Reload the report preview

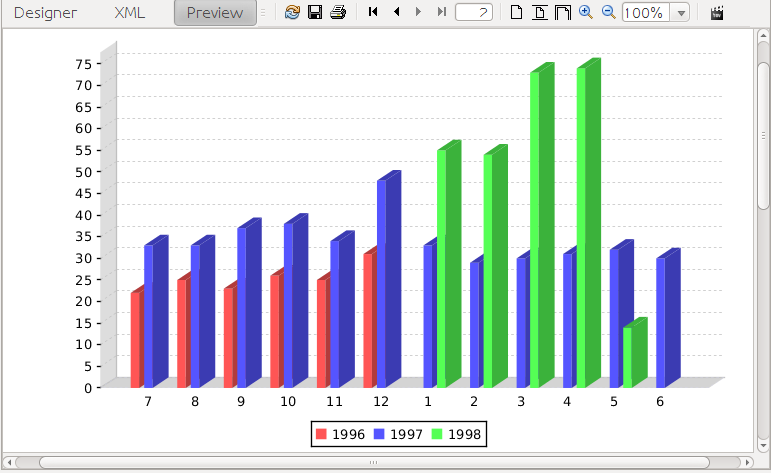click(x=292, y=12)
